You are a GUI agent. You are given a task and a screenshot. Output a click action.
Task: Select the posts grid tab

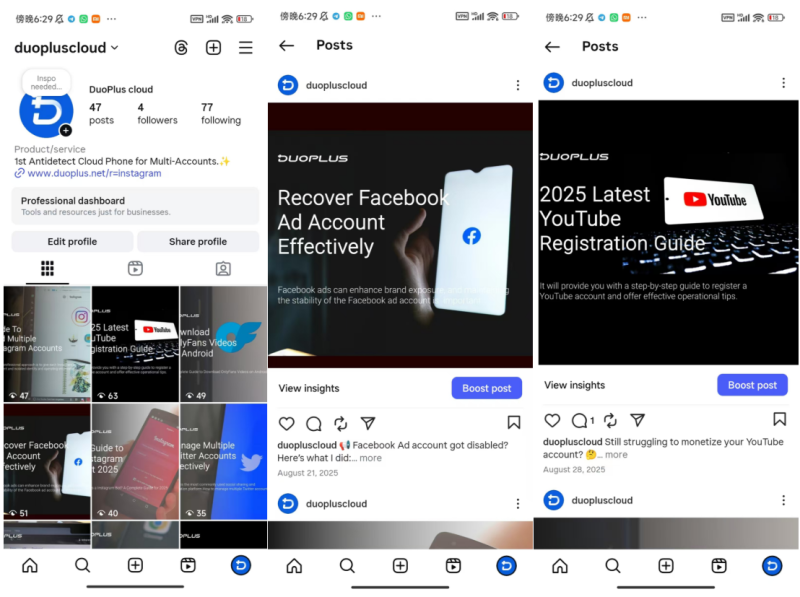coord(47,268)
